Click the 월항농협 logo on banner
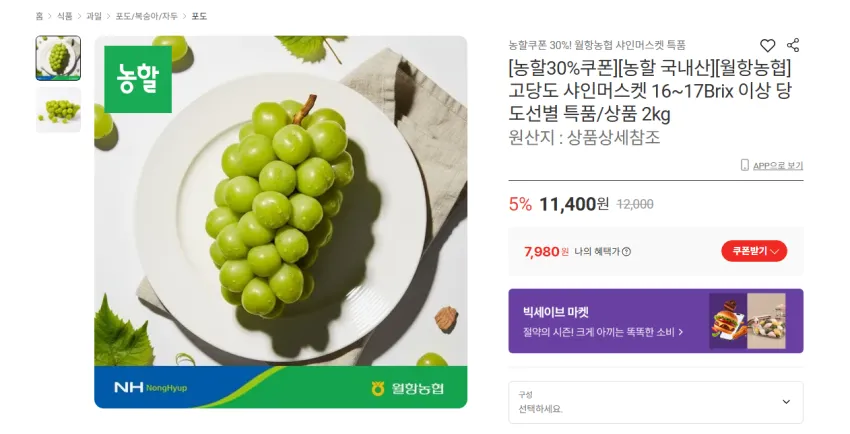The height and width of the screenshot is (434, 850). (x=408, y=388)
